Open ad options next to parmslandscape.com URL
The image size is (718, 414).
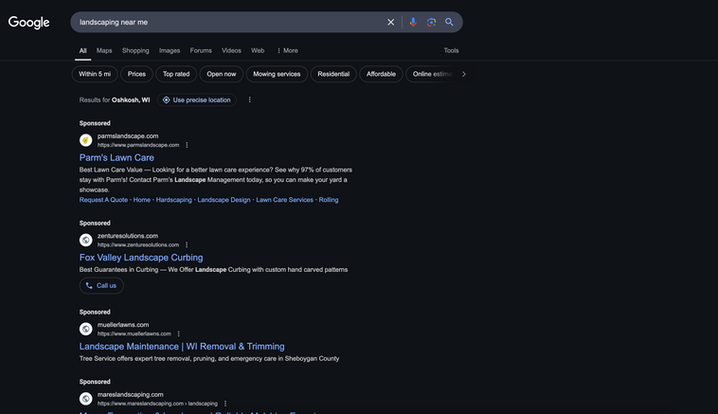[x=187, y=145]
